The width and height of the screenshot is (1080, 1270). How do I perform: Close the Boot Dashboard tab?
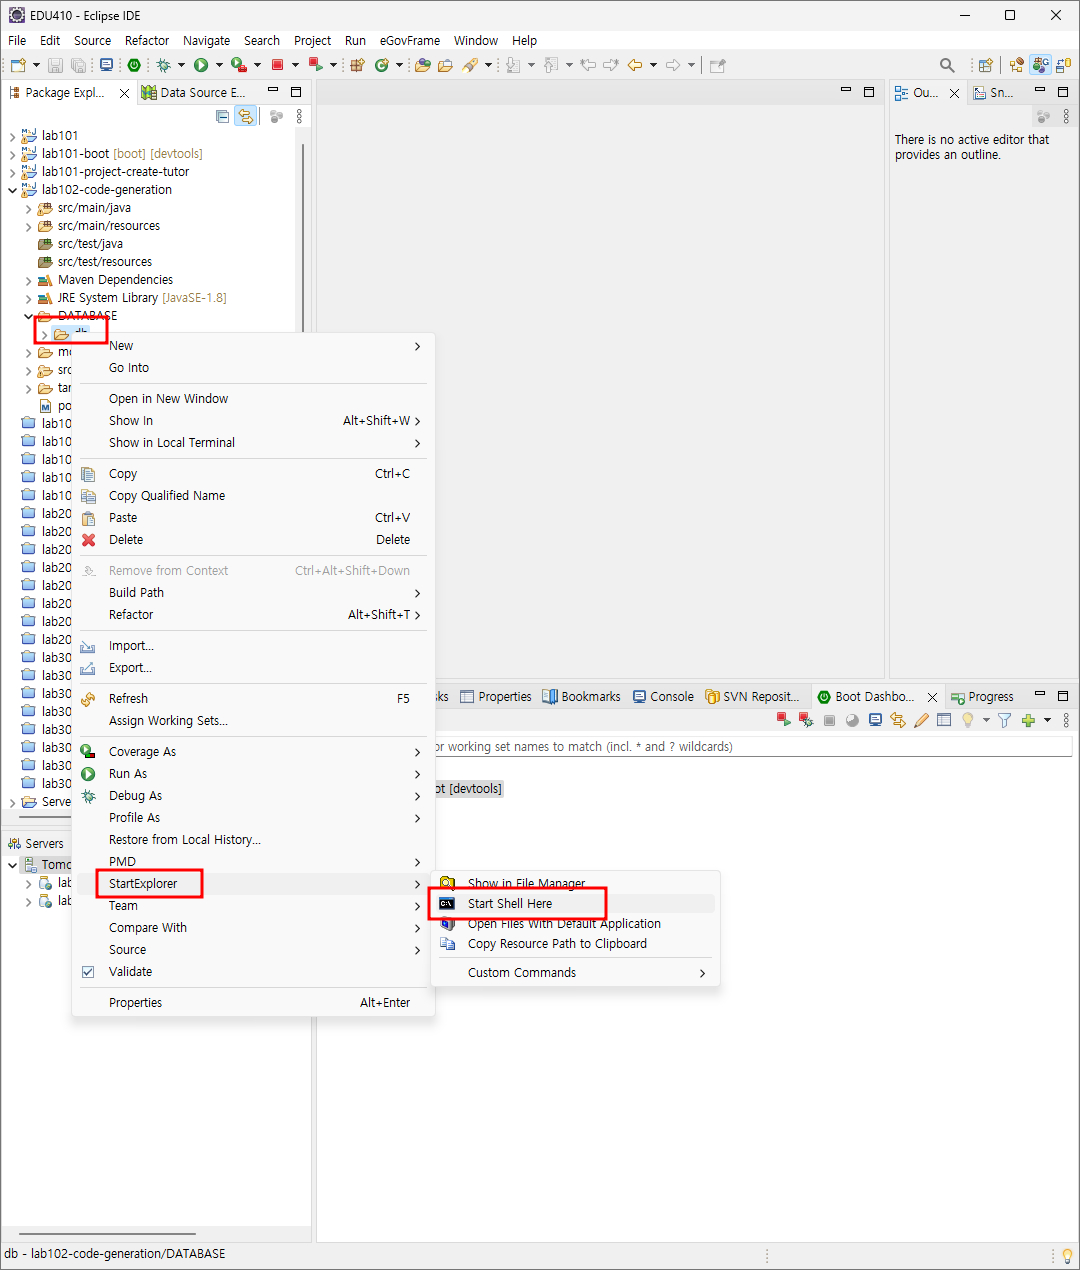(x=932, y=697)
